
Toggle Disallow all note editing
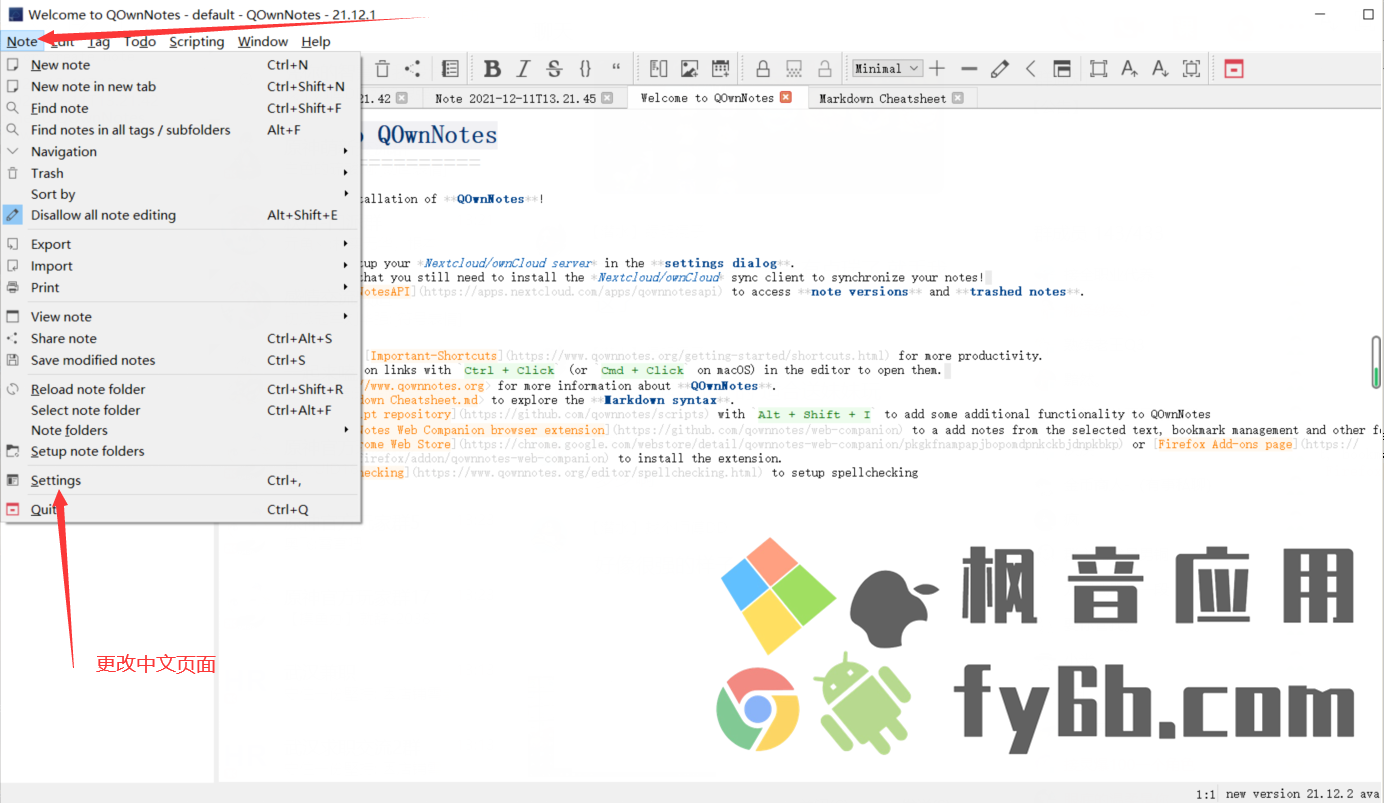click(x=181, y=215)
